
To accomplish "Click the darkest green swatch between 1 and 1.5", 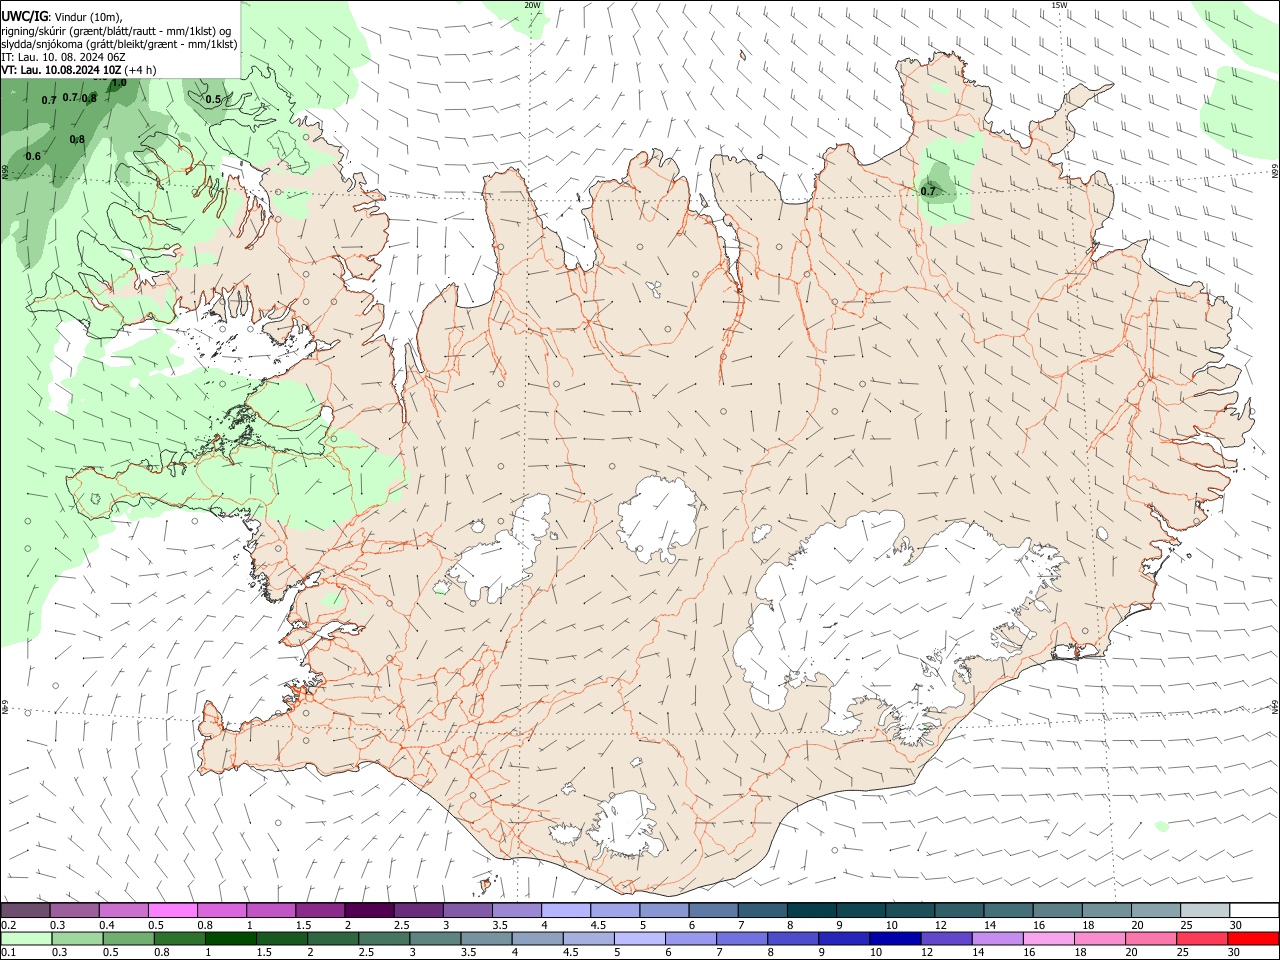I will (229, 938).
